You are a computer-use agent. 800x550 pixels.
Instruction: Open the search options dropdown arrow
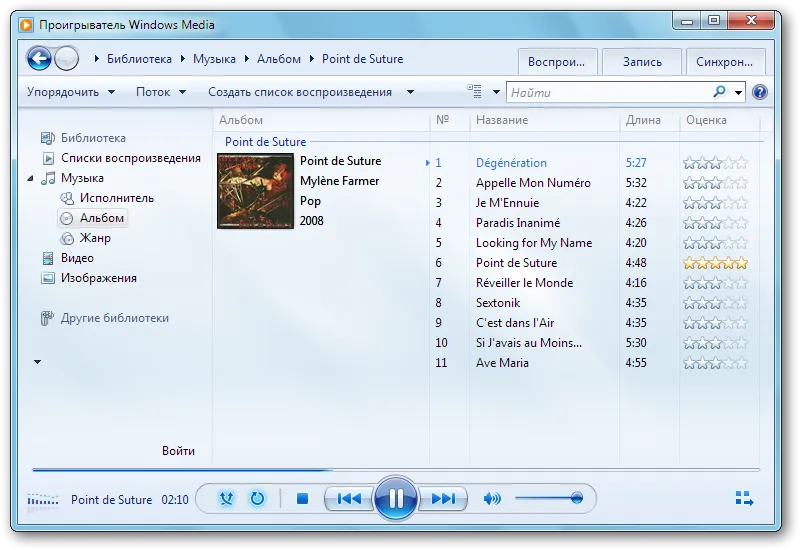coord(738,92)
